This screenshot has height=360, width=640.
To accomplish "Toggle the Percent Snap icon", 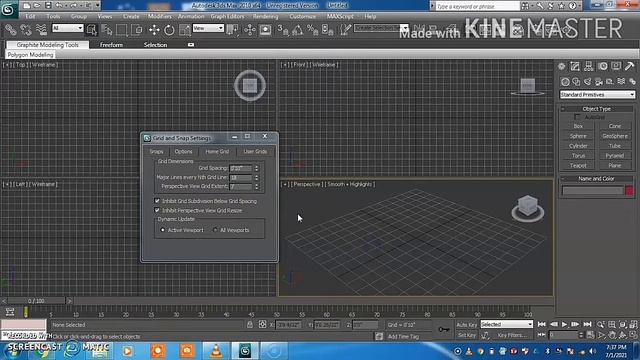I will click(313, 29).
